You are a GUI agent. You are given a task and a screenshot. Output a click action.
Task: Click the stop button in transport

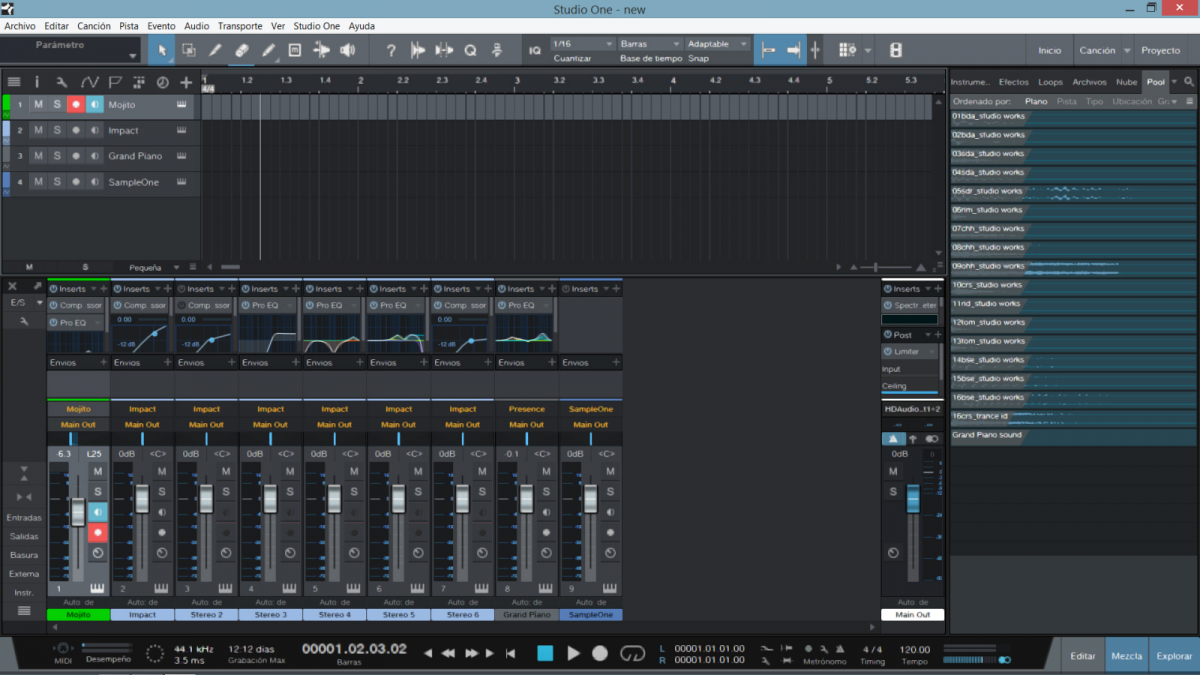[x=545, y=653]
